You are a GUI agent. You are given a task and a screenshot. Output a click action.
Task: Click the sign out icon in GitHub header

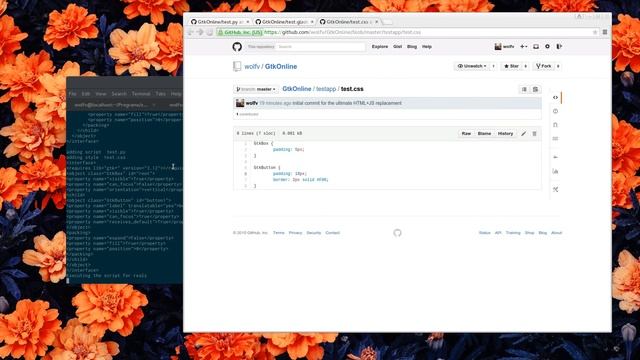click(559, 47)
